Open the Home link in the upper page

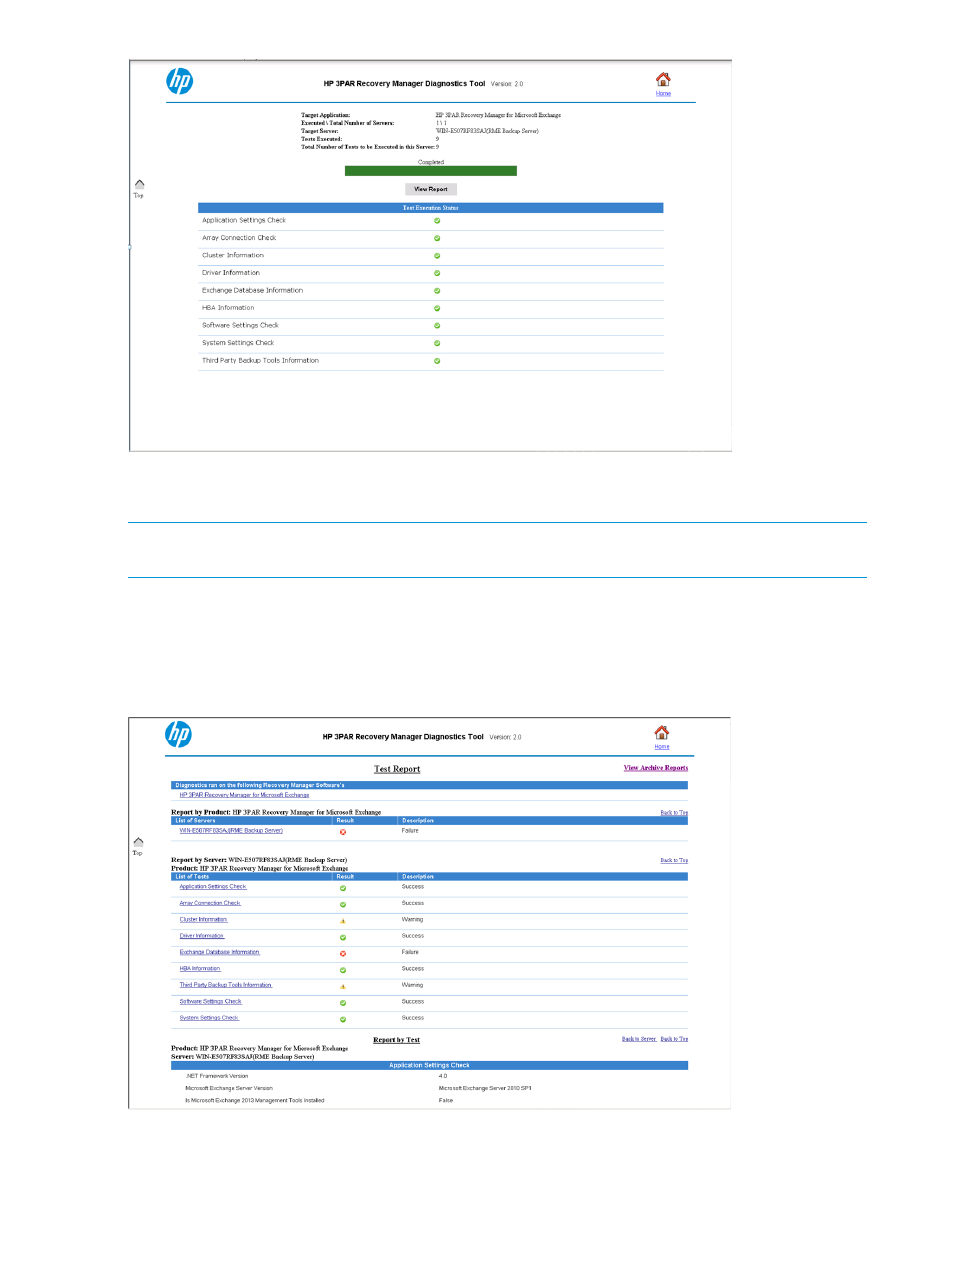click(x=663, y=94)
